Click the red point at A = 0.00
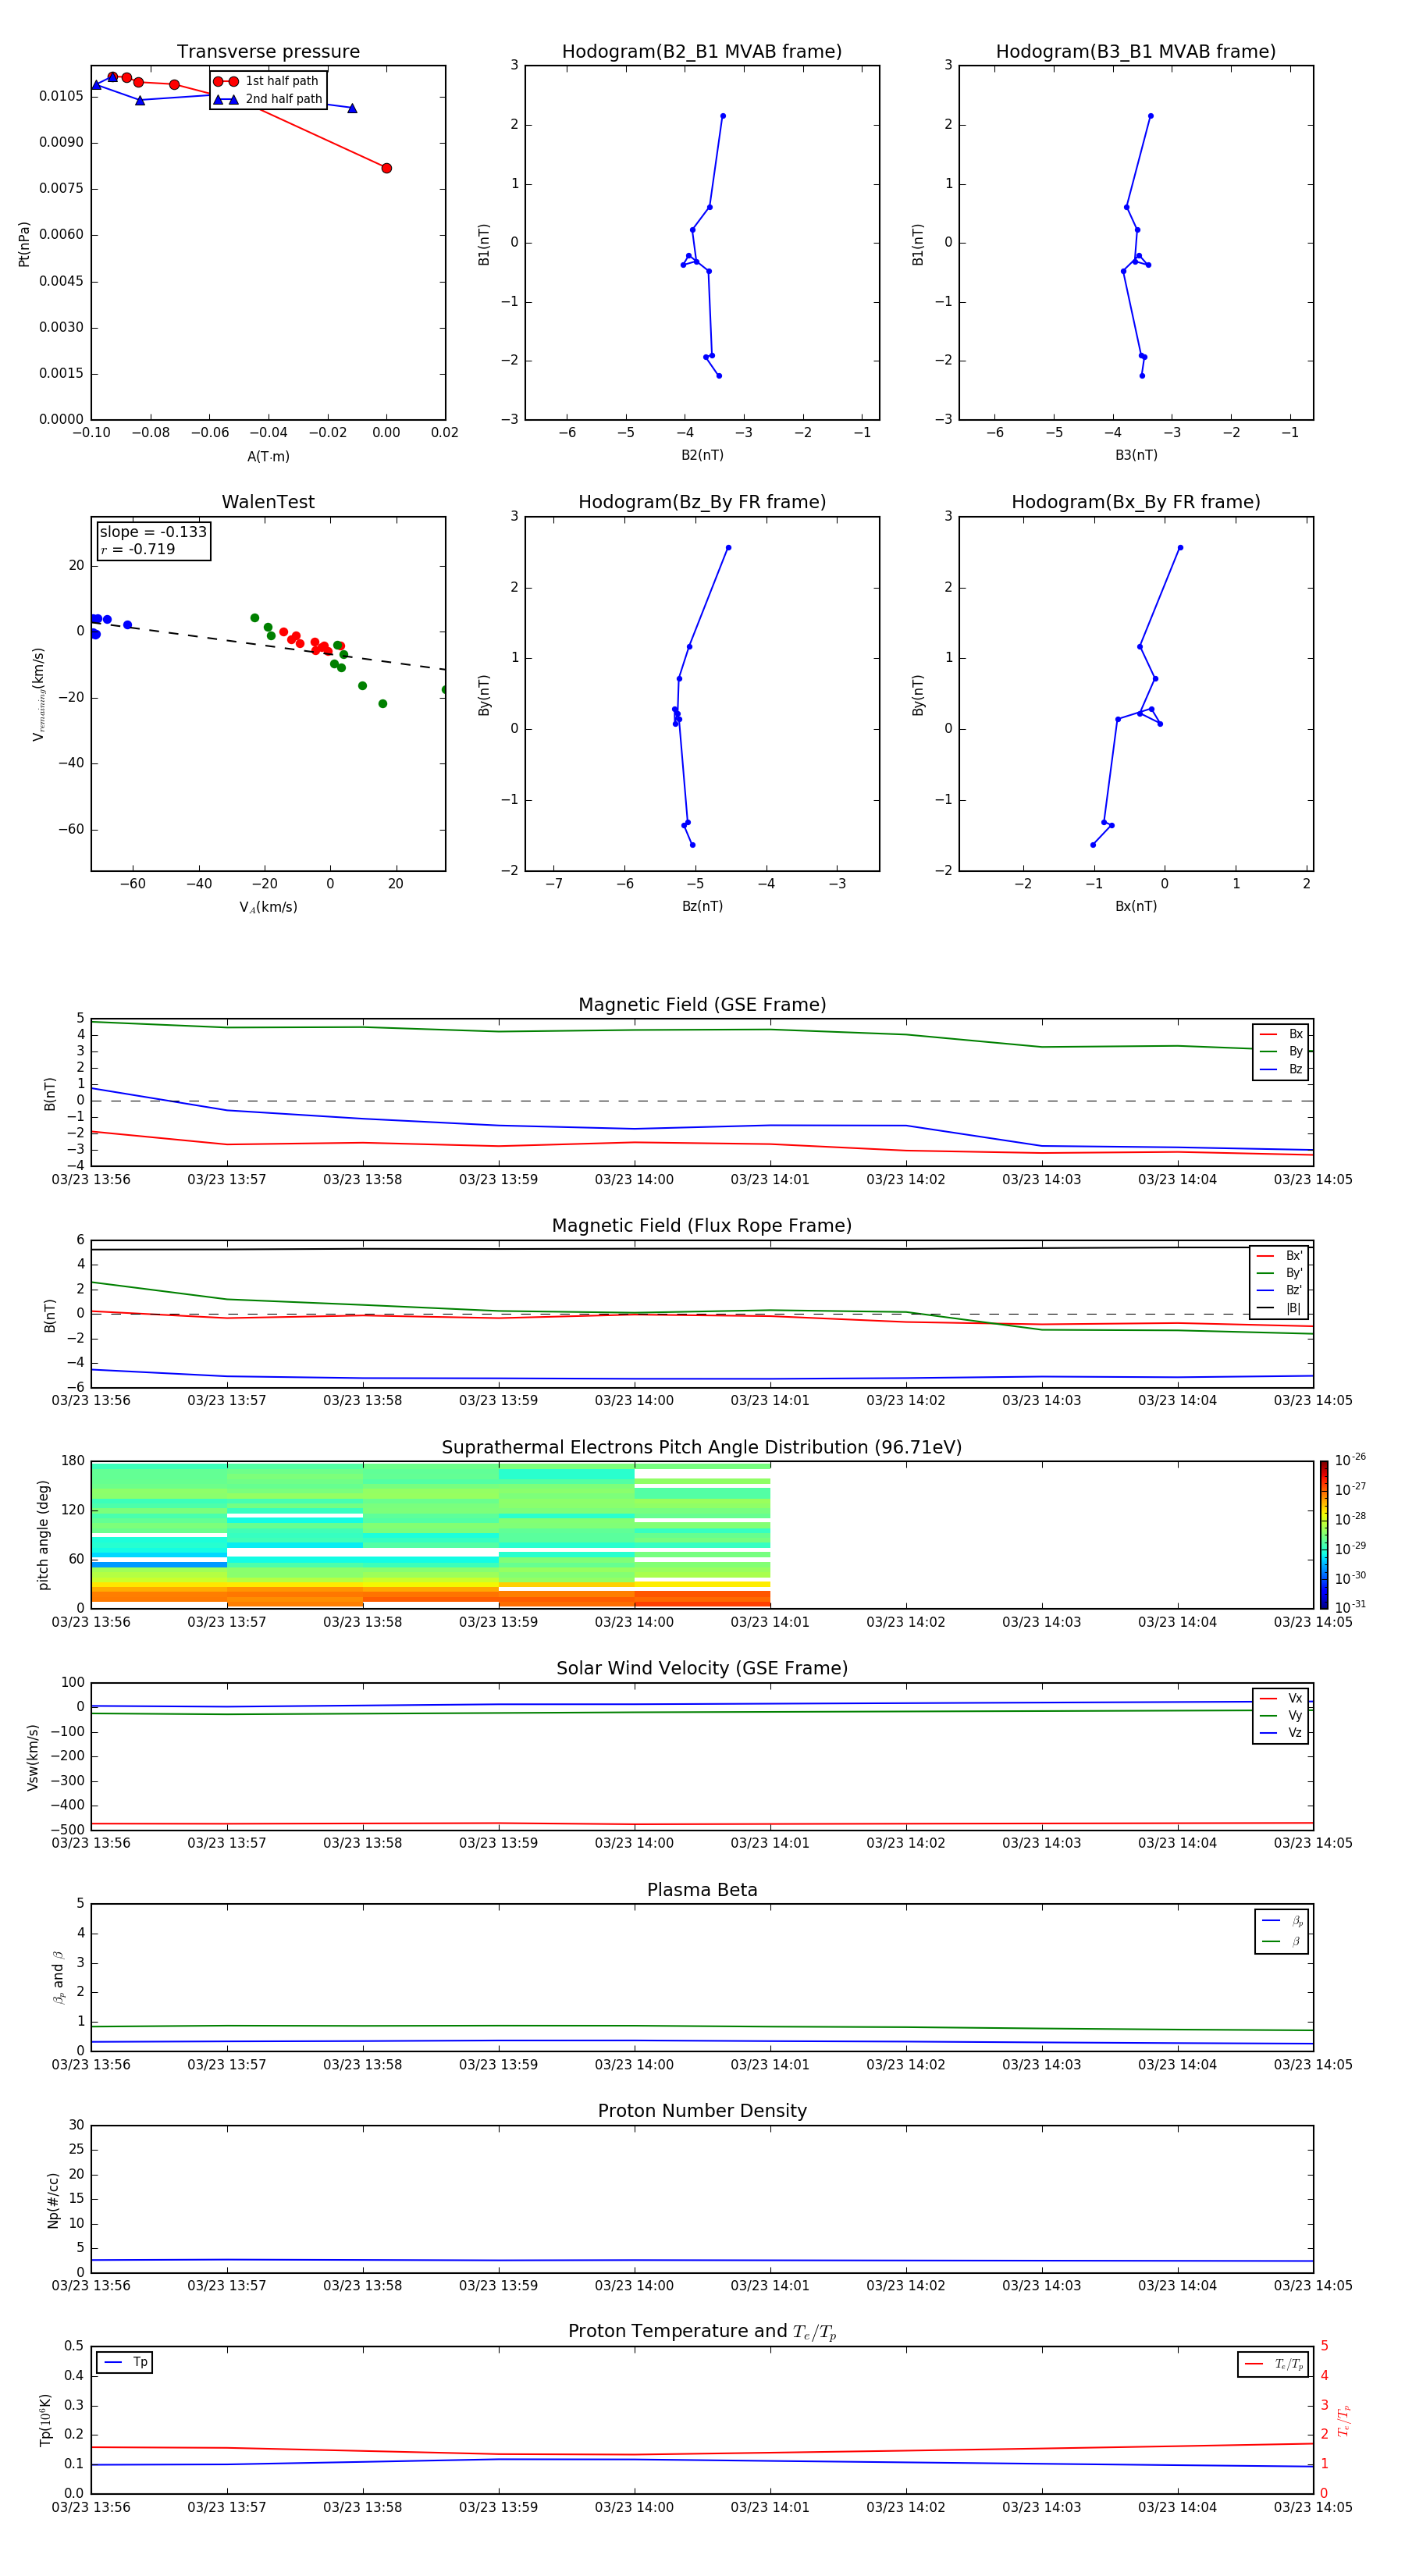1405x2576 pixels. coord(387,168)
